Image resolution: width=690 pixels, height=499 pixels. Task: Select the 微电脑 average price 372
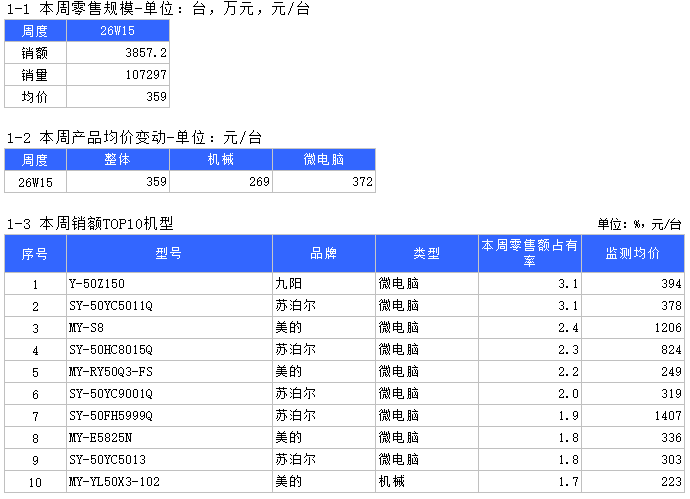pos(324,181)
